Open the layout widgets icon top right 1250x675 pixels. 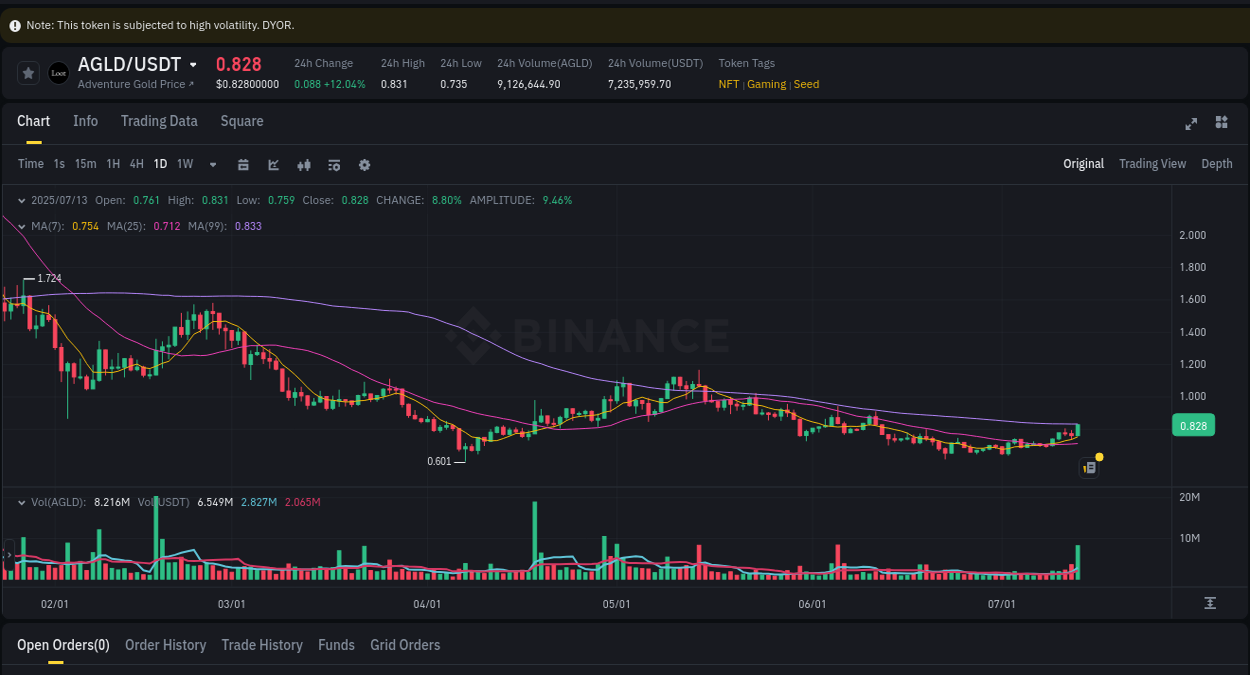1221,122
